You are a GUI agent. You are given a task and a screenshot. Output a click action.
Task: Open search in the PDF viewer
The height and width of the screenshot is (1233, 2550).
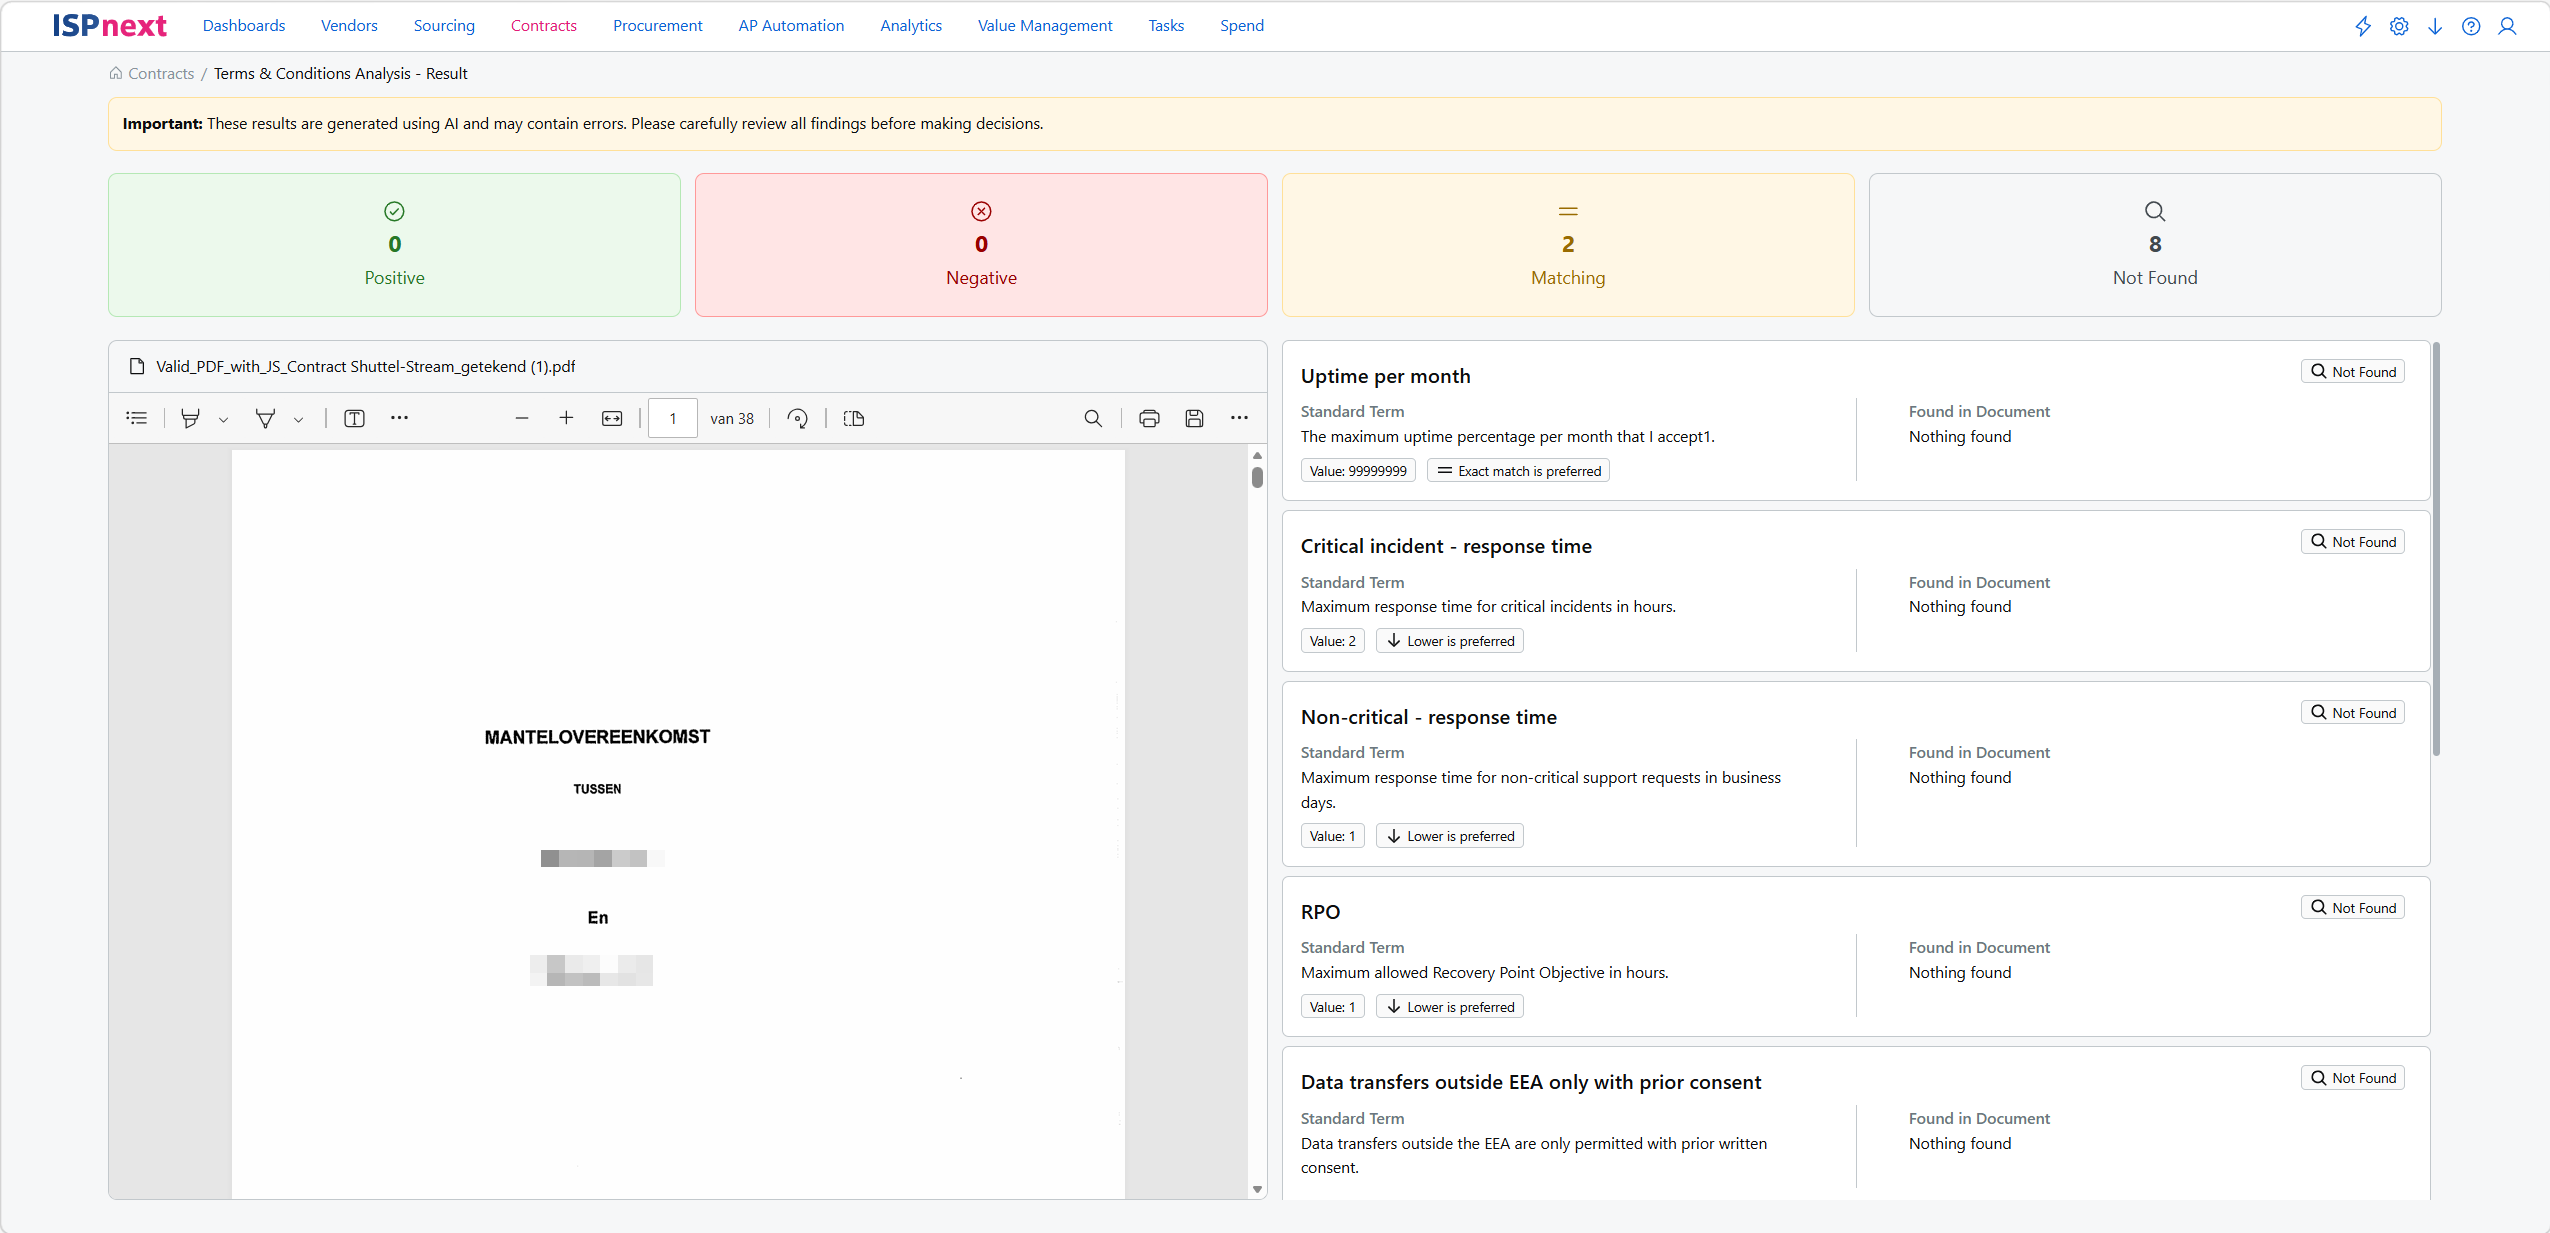tap(1093, 418)
